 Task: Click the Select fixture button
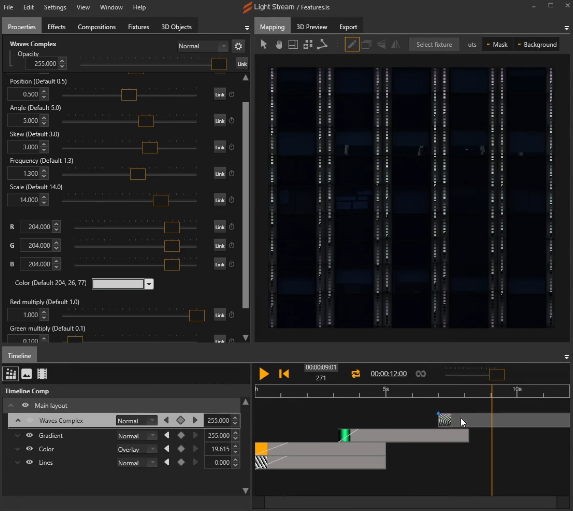[434, 45]
